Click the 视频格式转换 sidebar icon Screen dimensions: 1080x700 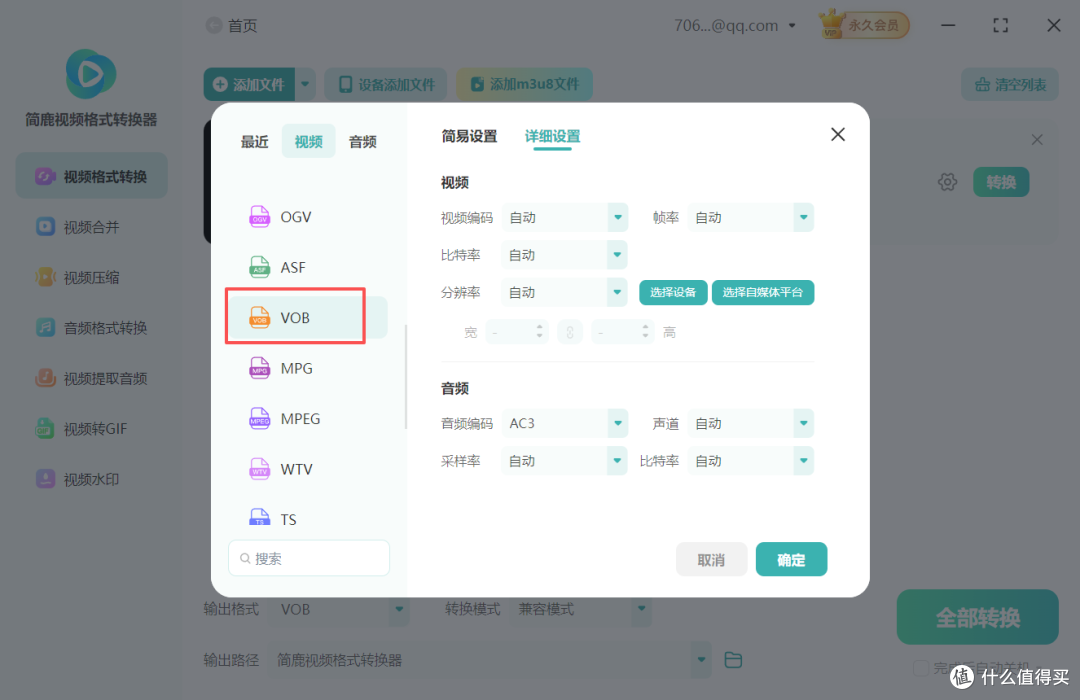click(45, 176)
